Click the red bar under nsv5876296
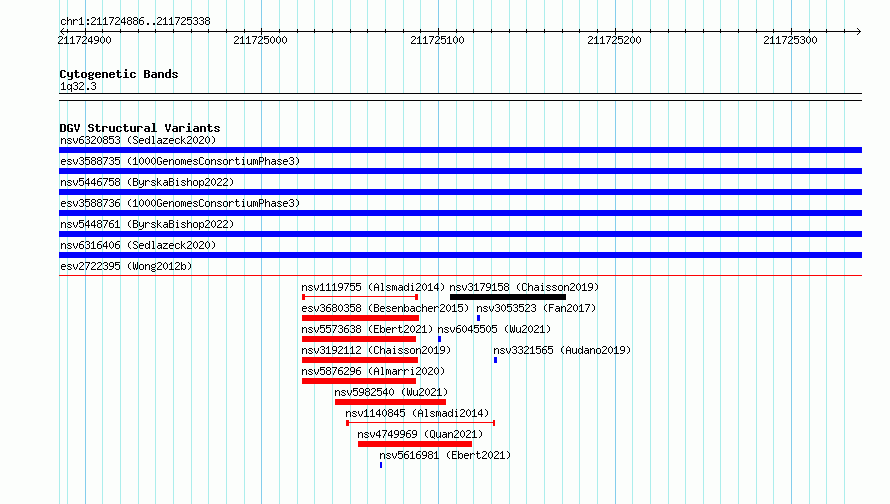 359,381
